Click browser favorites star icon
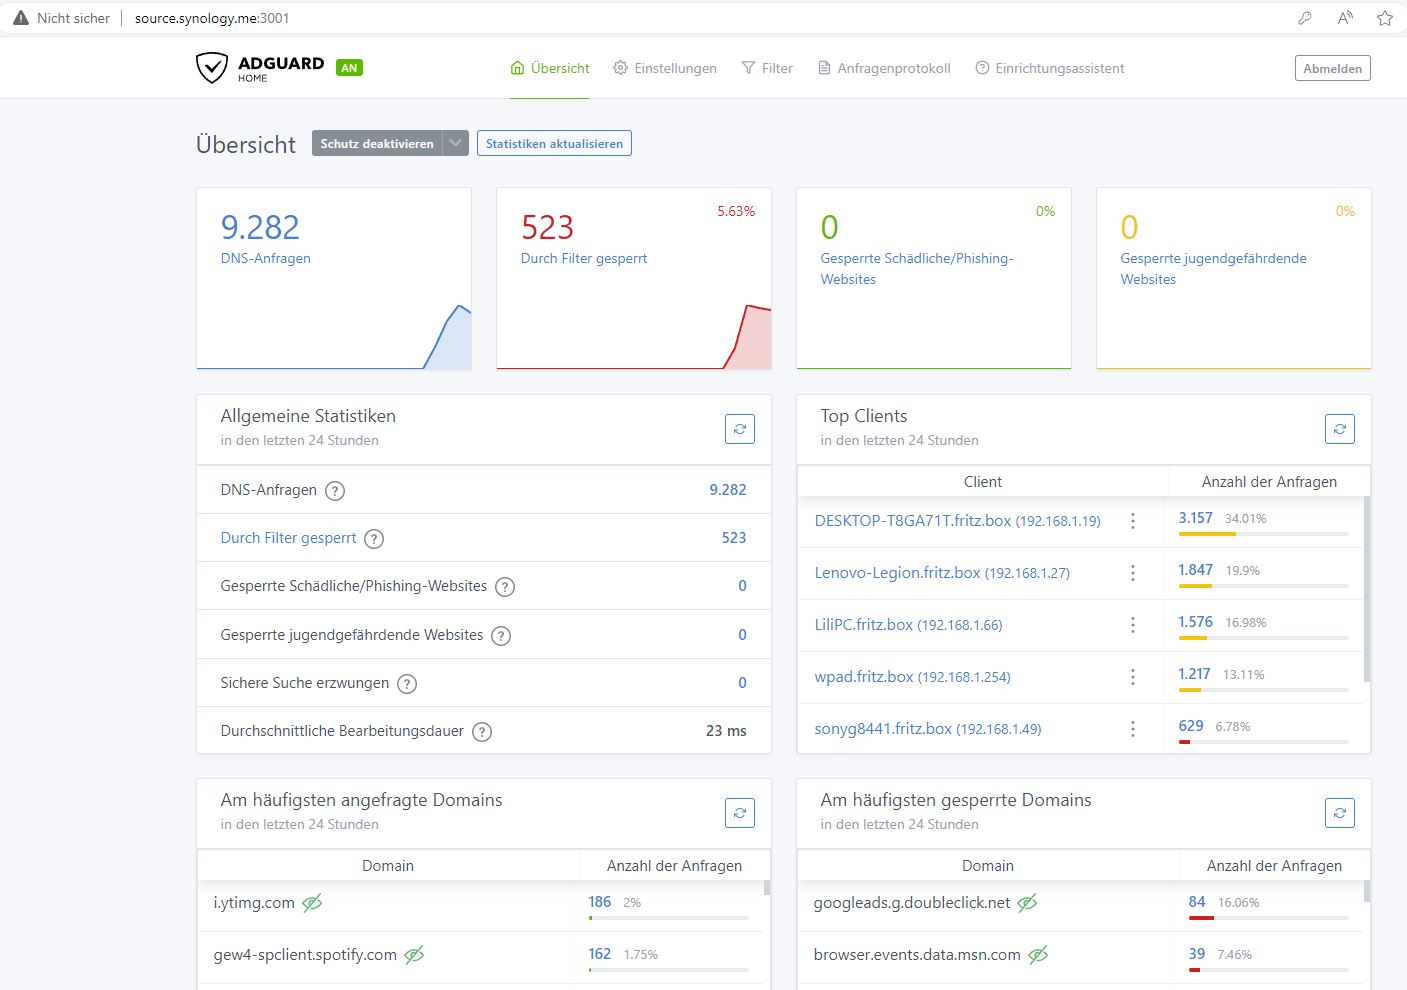The width and height of the screenshot is (1407, 990). point(1385,18)
